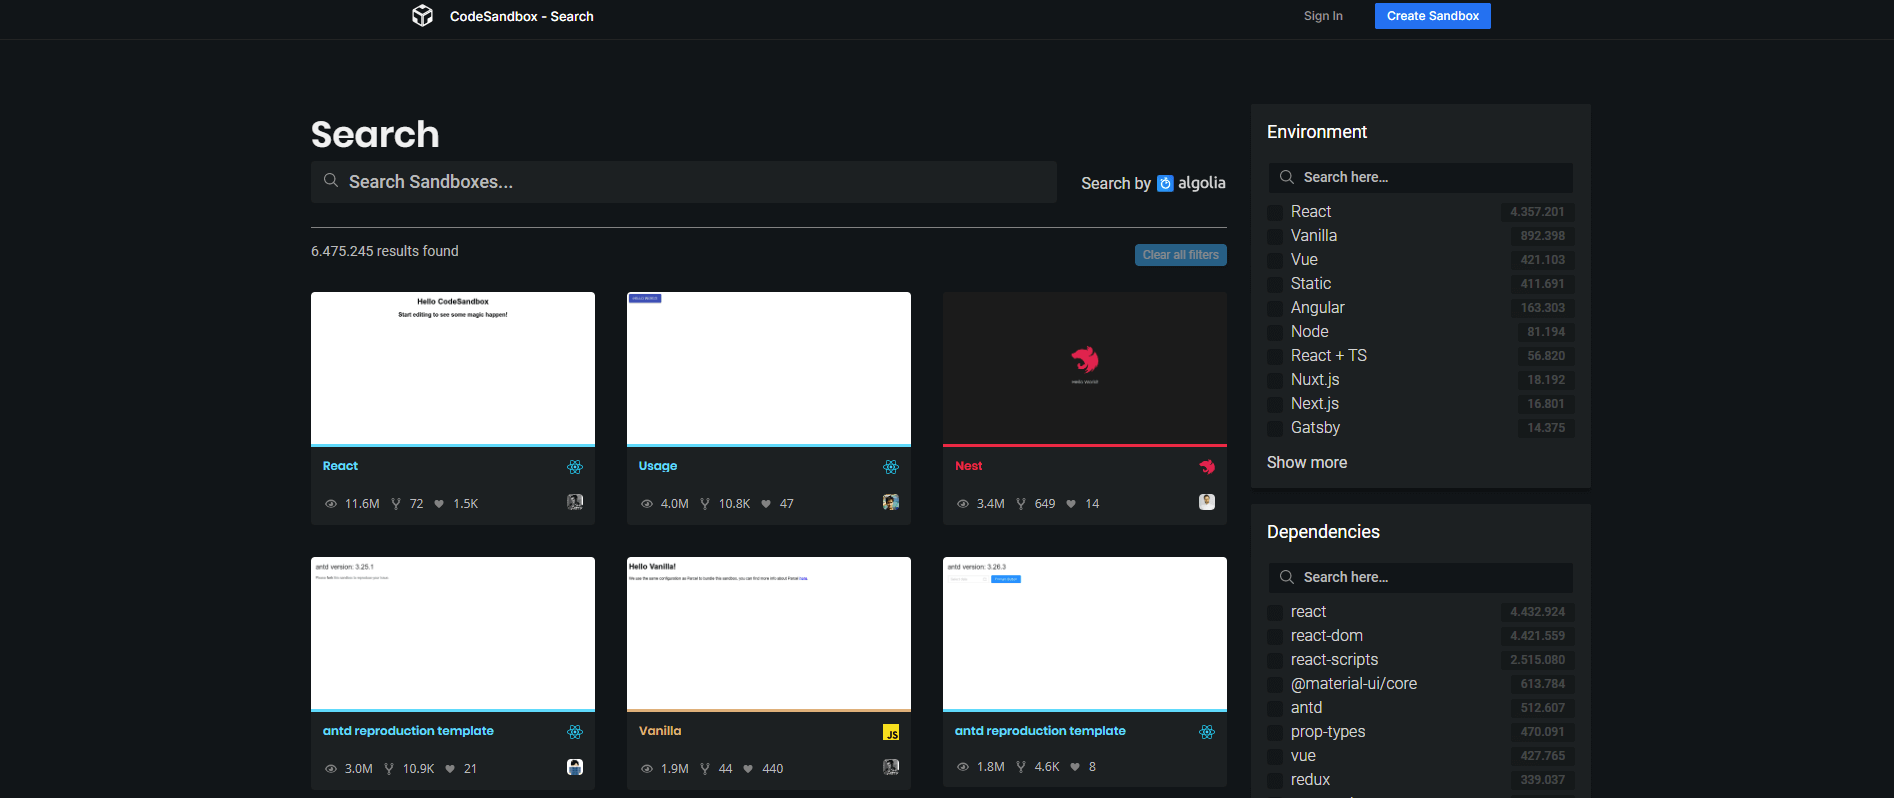Enable the antd dependency checkbox
Screen dimensions: 1894x798
click(x=1275, y=708)
